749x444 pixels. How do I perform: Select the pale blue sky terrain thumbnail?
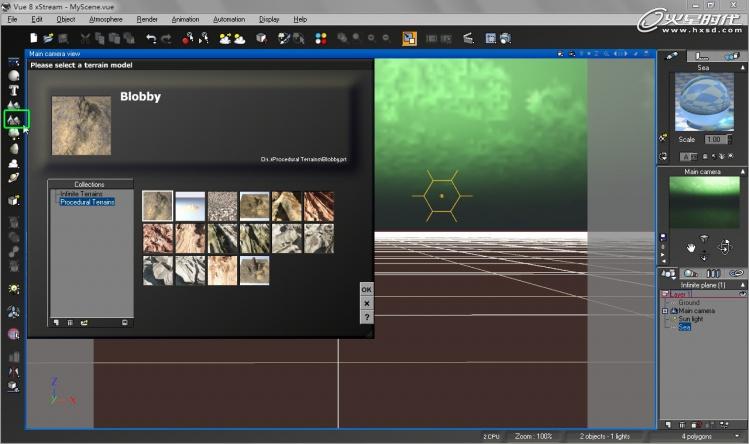coord(190,206)
